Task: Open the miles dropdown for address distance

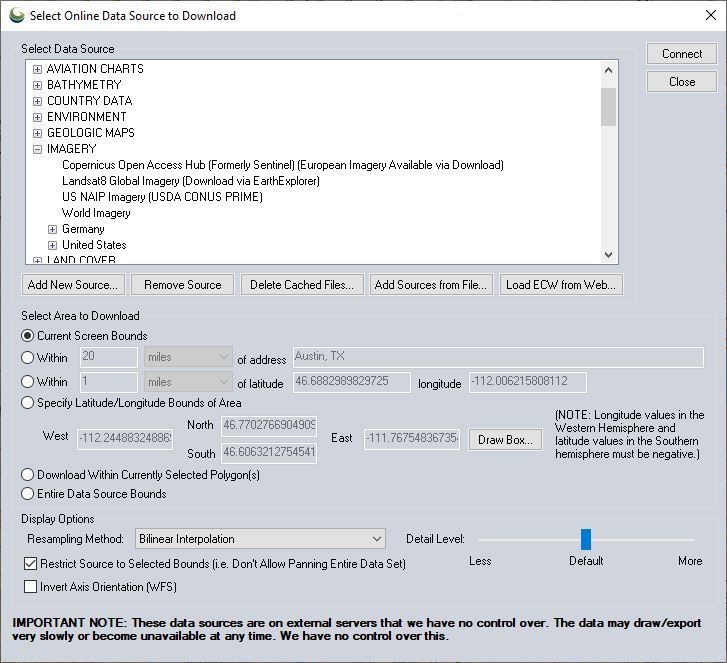Action: 188,357
